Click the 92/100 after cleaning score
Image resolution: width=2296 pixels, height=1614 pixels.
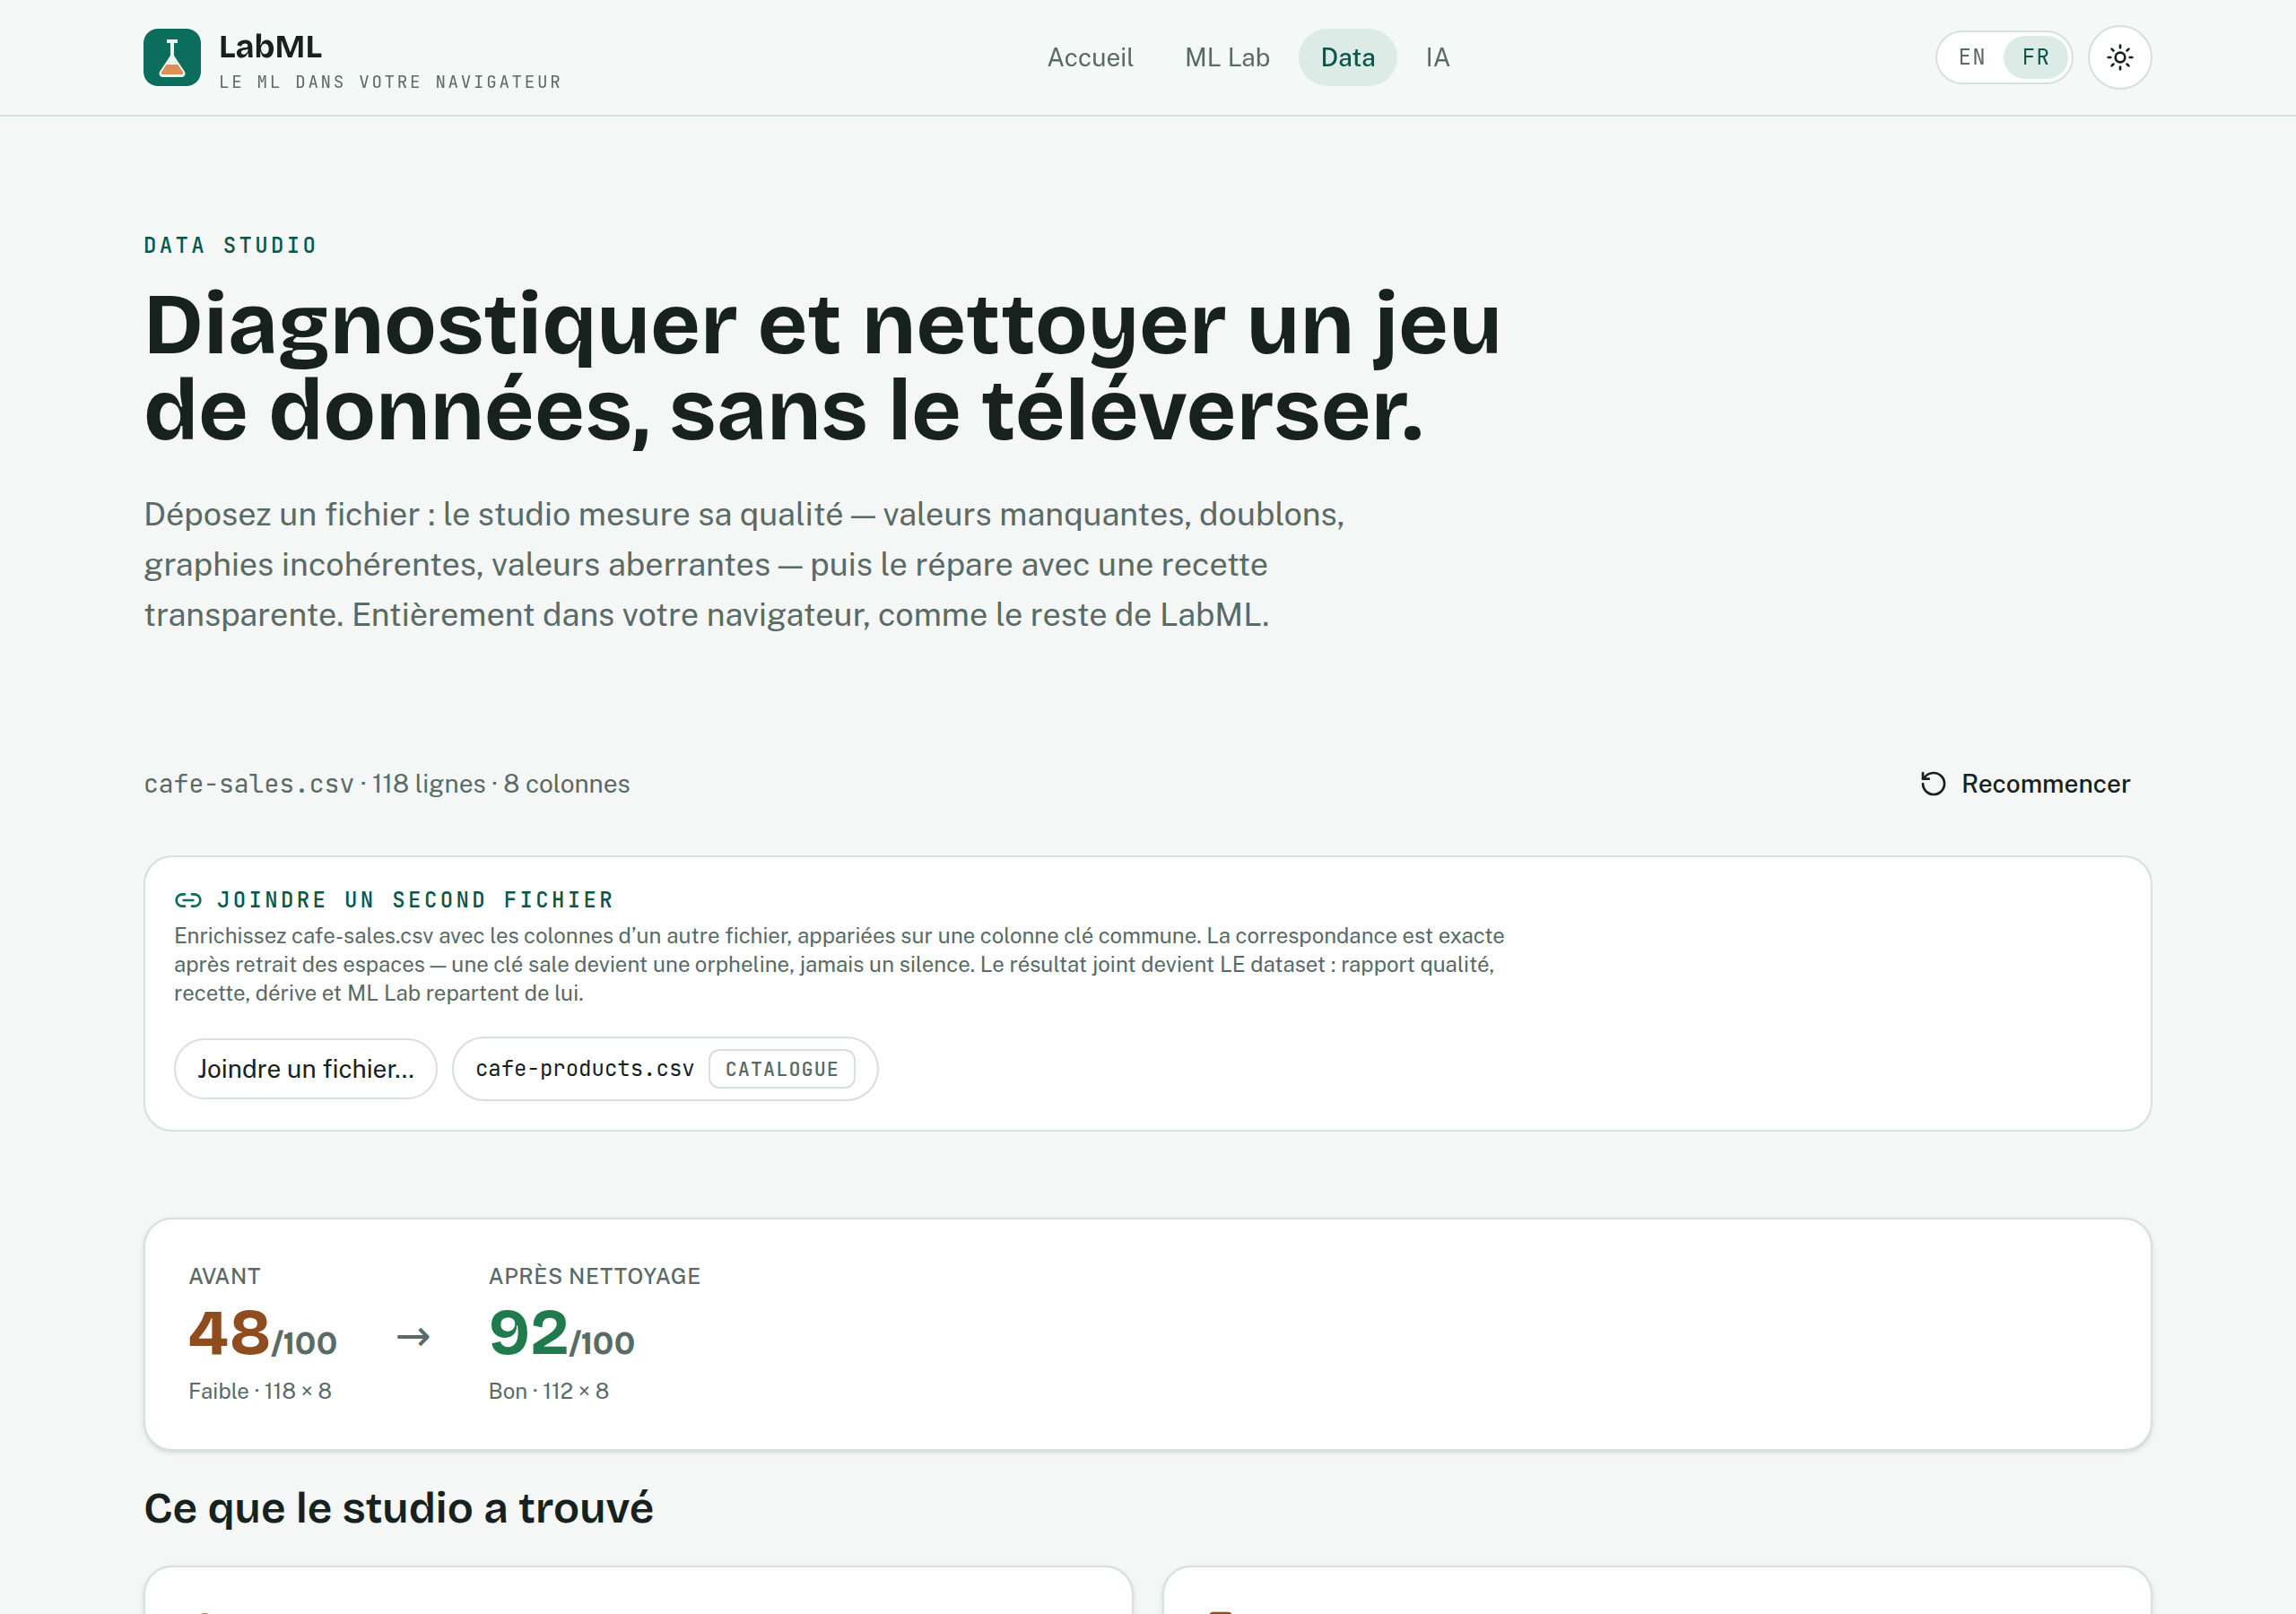pos(561,1333)
